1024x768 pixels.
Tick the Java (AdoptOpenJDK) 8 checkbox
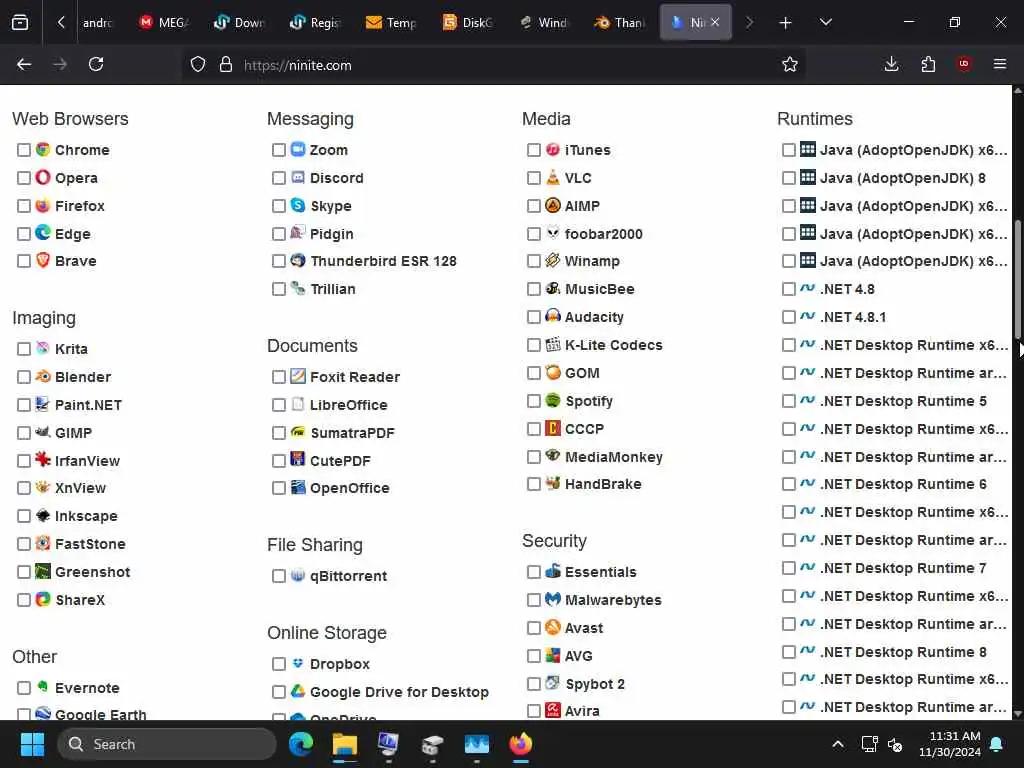click(789, 178)
